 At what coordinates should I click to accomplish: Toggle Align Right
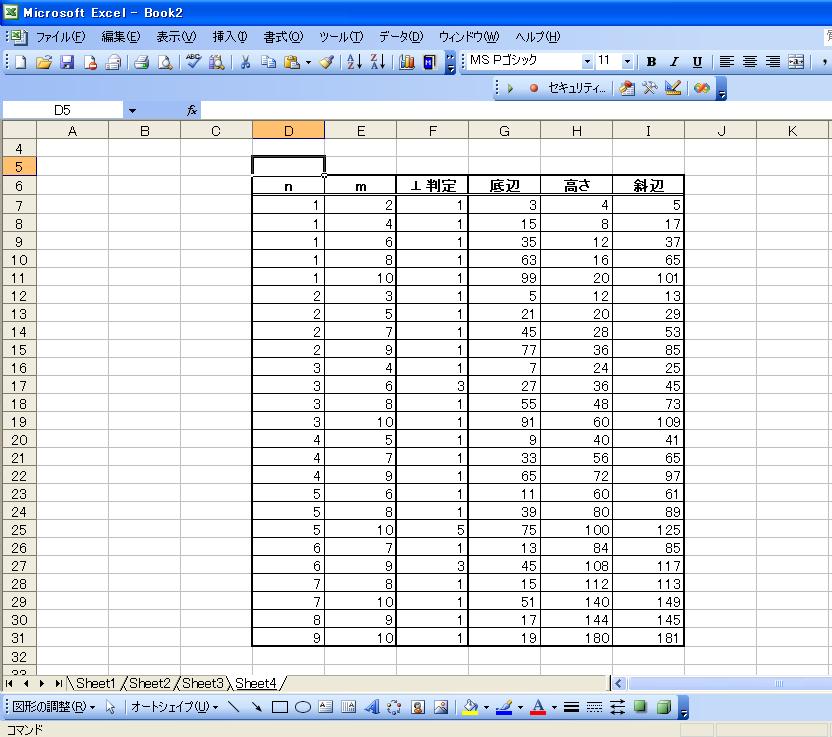(x=773, y=62)
